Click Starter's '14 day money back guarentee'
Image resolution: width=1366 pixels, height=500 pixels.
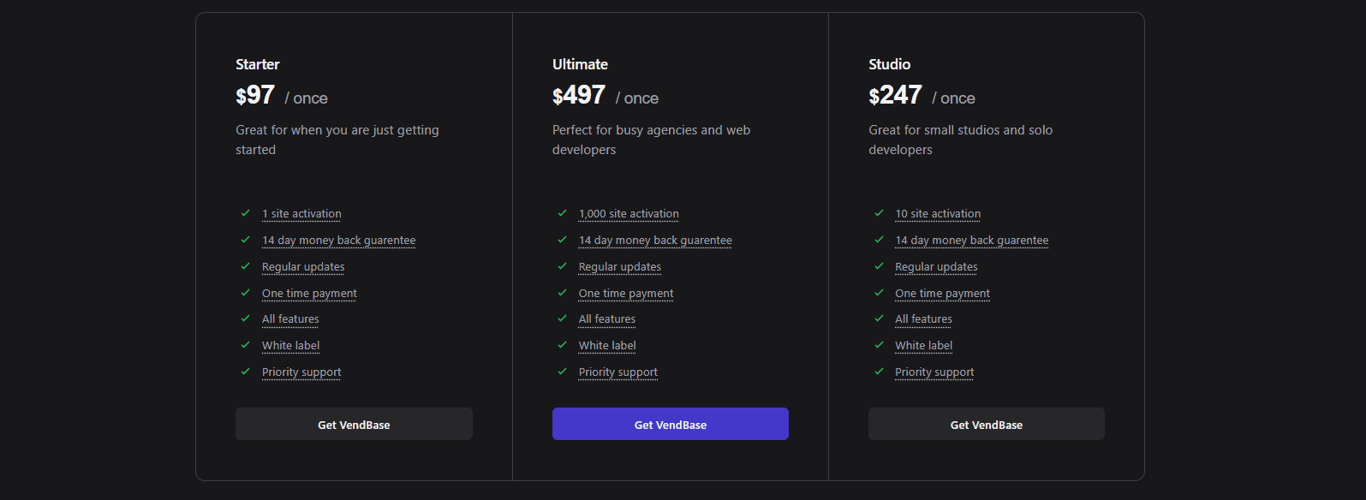(x=339, y=240)
